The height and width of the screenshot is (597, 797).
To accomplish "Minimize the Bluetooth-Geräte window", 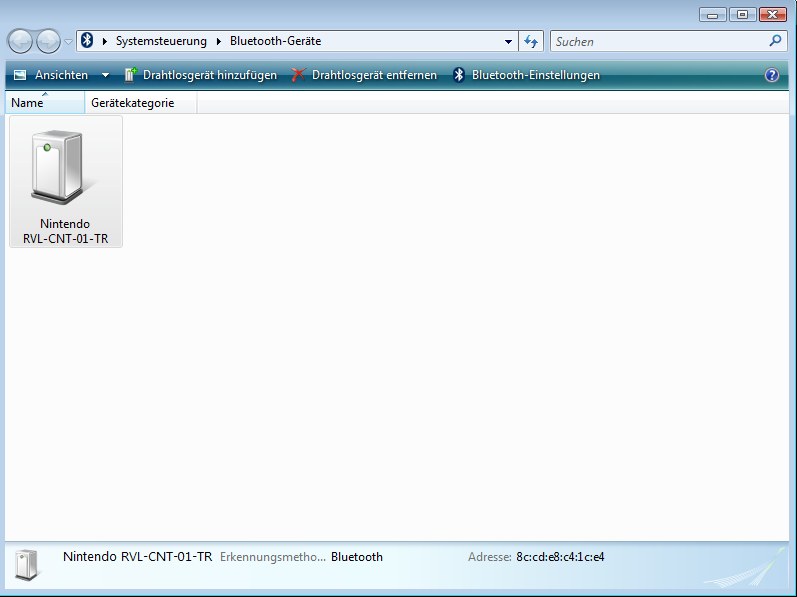I will (713, 15).
